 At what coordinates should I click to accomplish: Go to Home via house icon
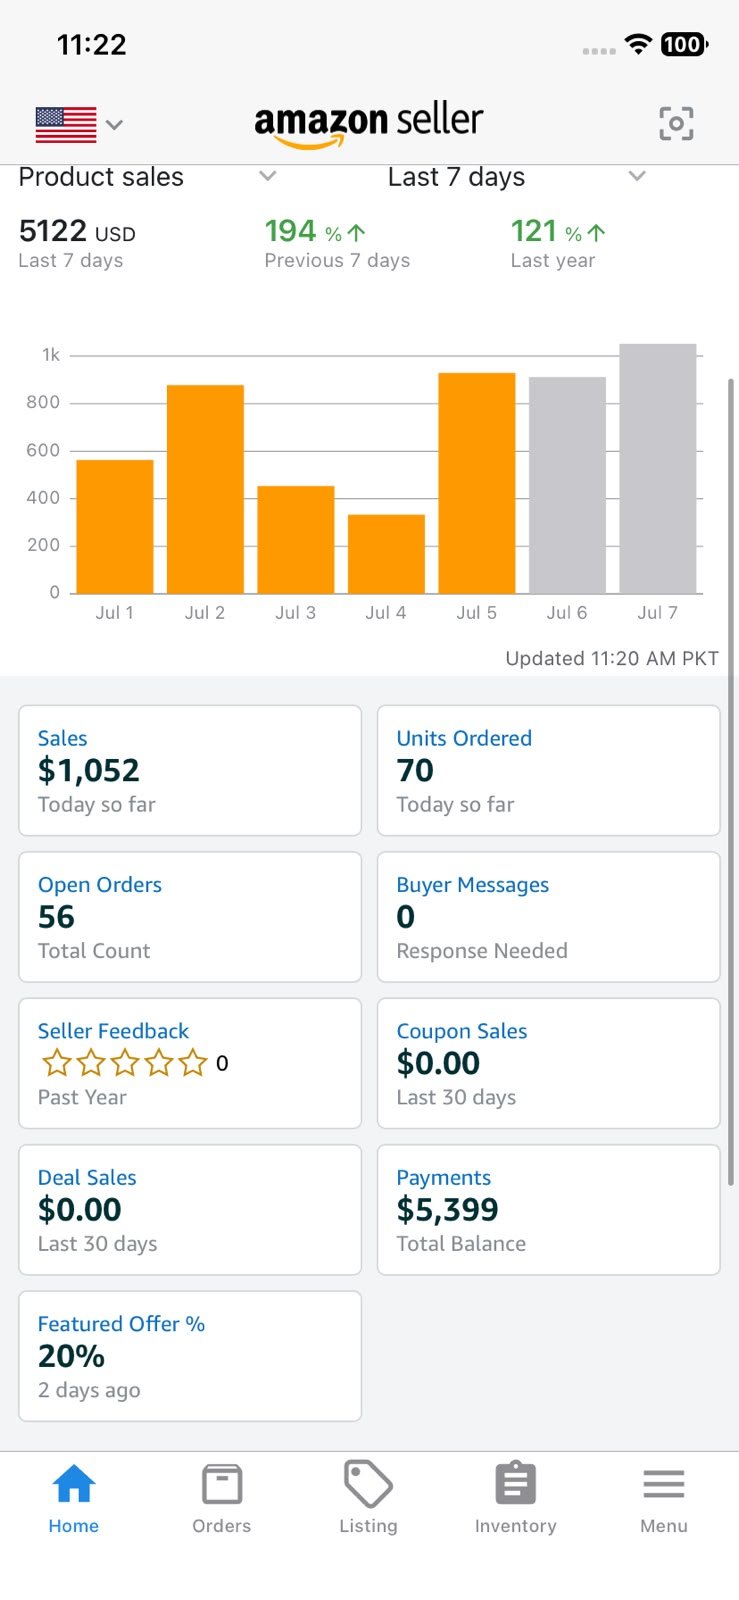pyautogui.click(x=74, y=1483)
